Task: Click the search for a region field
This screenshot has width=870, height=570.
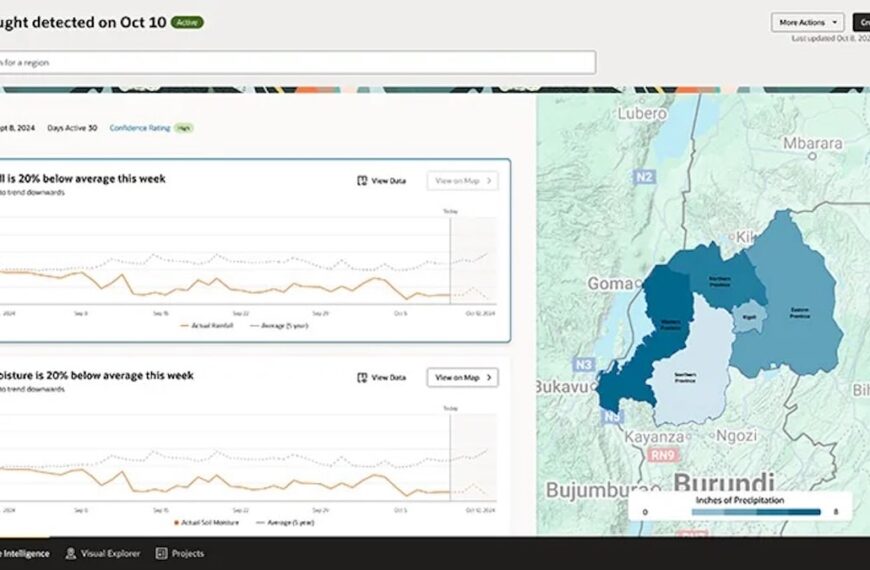Action: (298, 62)
